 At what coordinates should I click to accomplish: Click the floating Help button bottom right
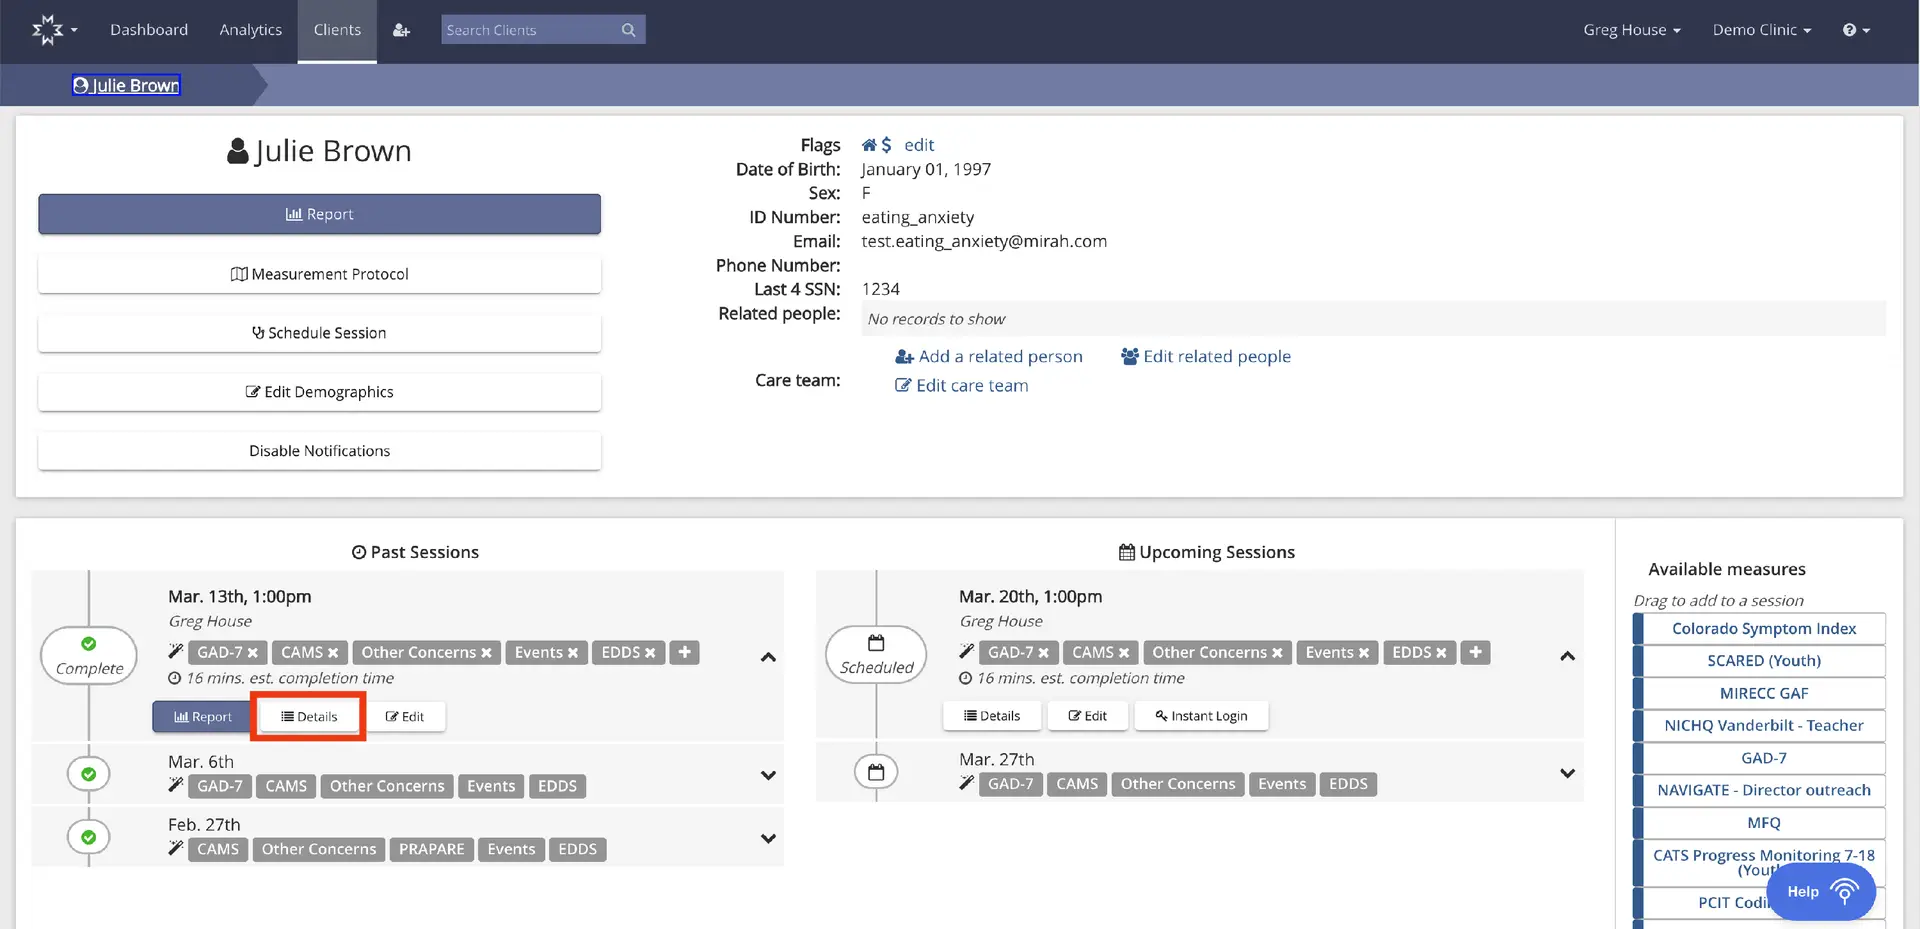point(1820,891)
